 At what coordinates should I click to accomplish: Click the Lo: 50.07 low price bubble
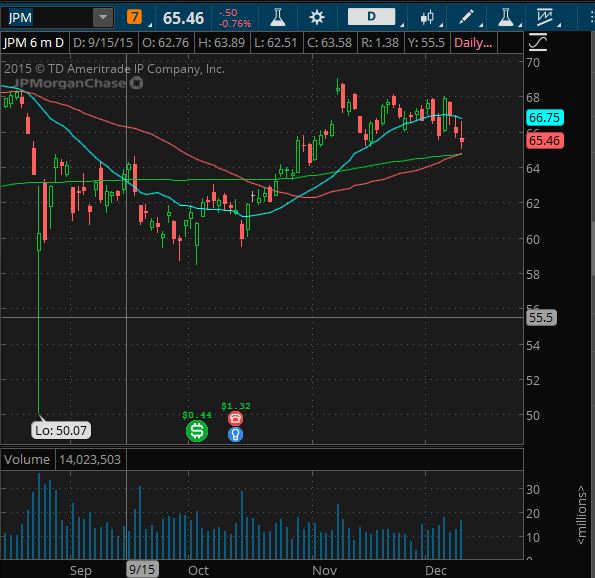coord(61,430)
